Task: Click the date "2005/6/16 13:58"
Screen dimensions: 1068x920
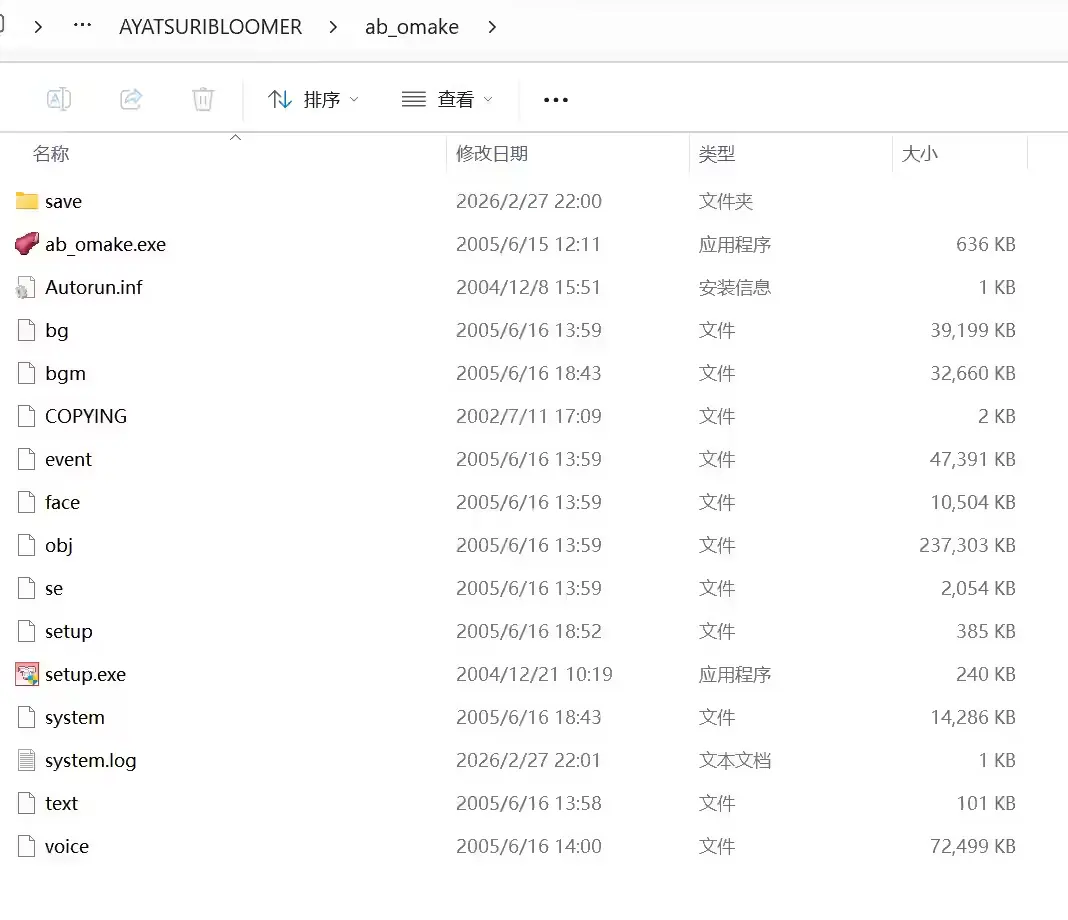Action: pyautogui.click(x=529, y=803)
